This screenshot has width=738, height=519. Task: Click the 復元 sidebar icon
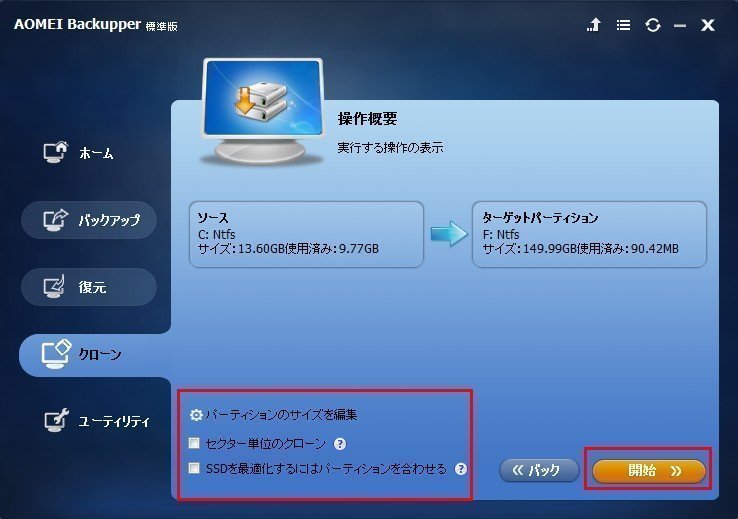pos(54,287)
